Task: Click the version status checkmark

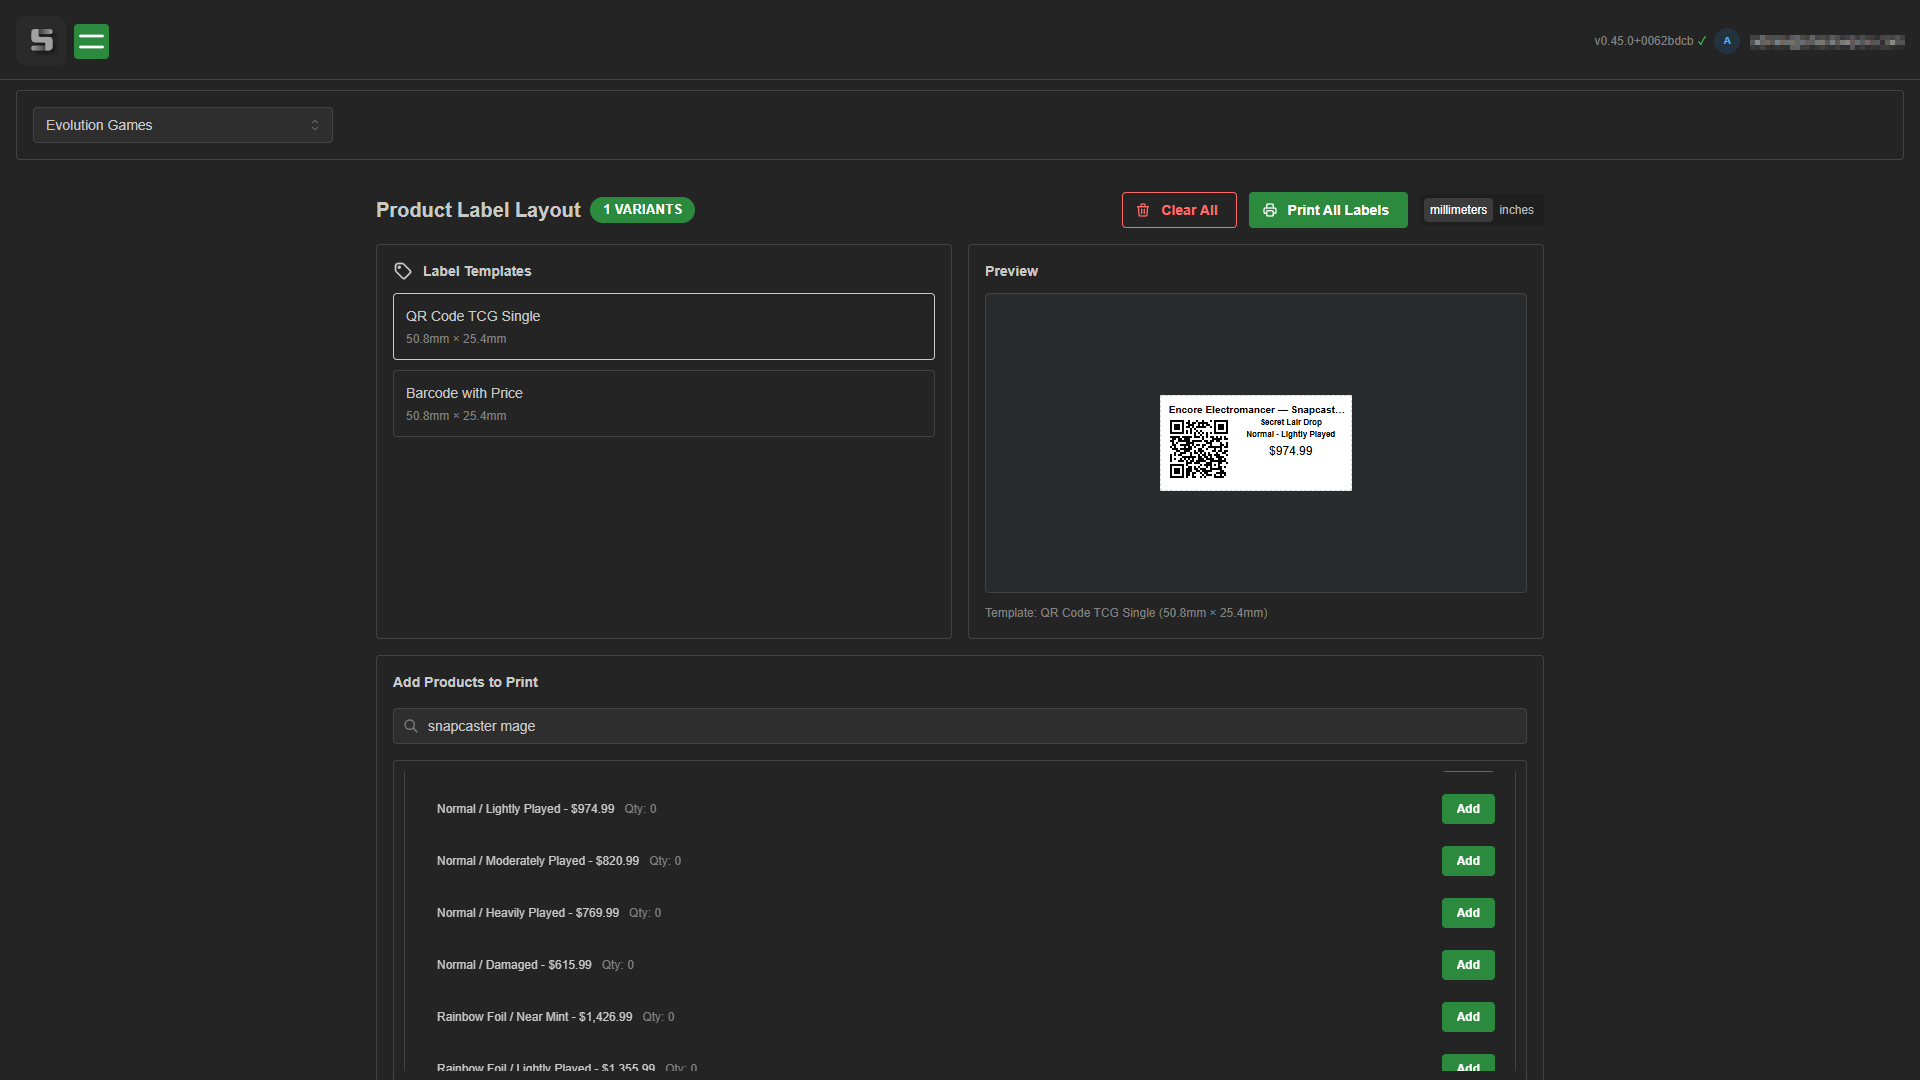Action: point(1702,41)
